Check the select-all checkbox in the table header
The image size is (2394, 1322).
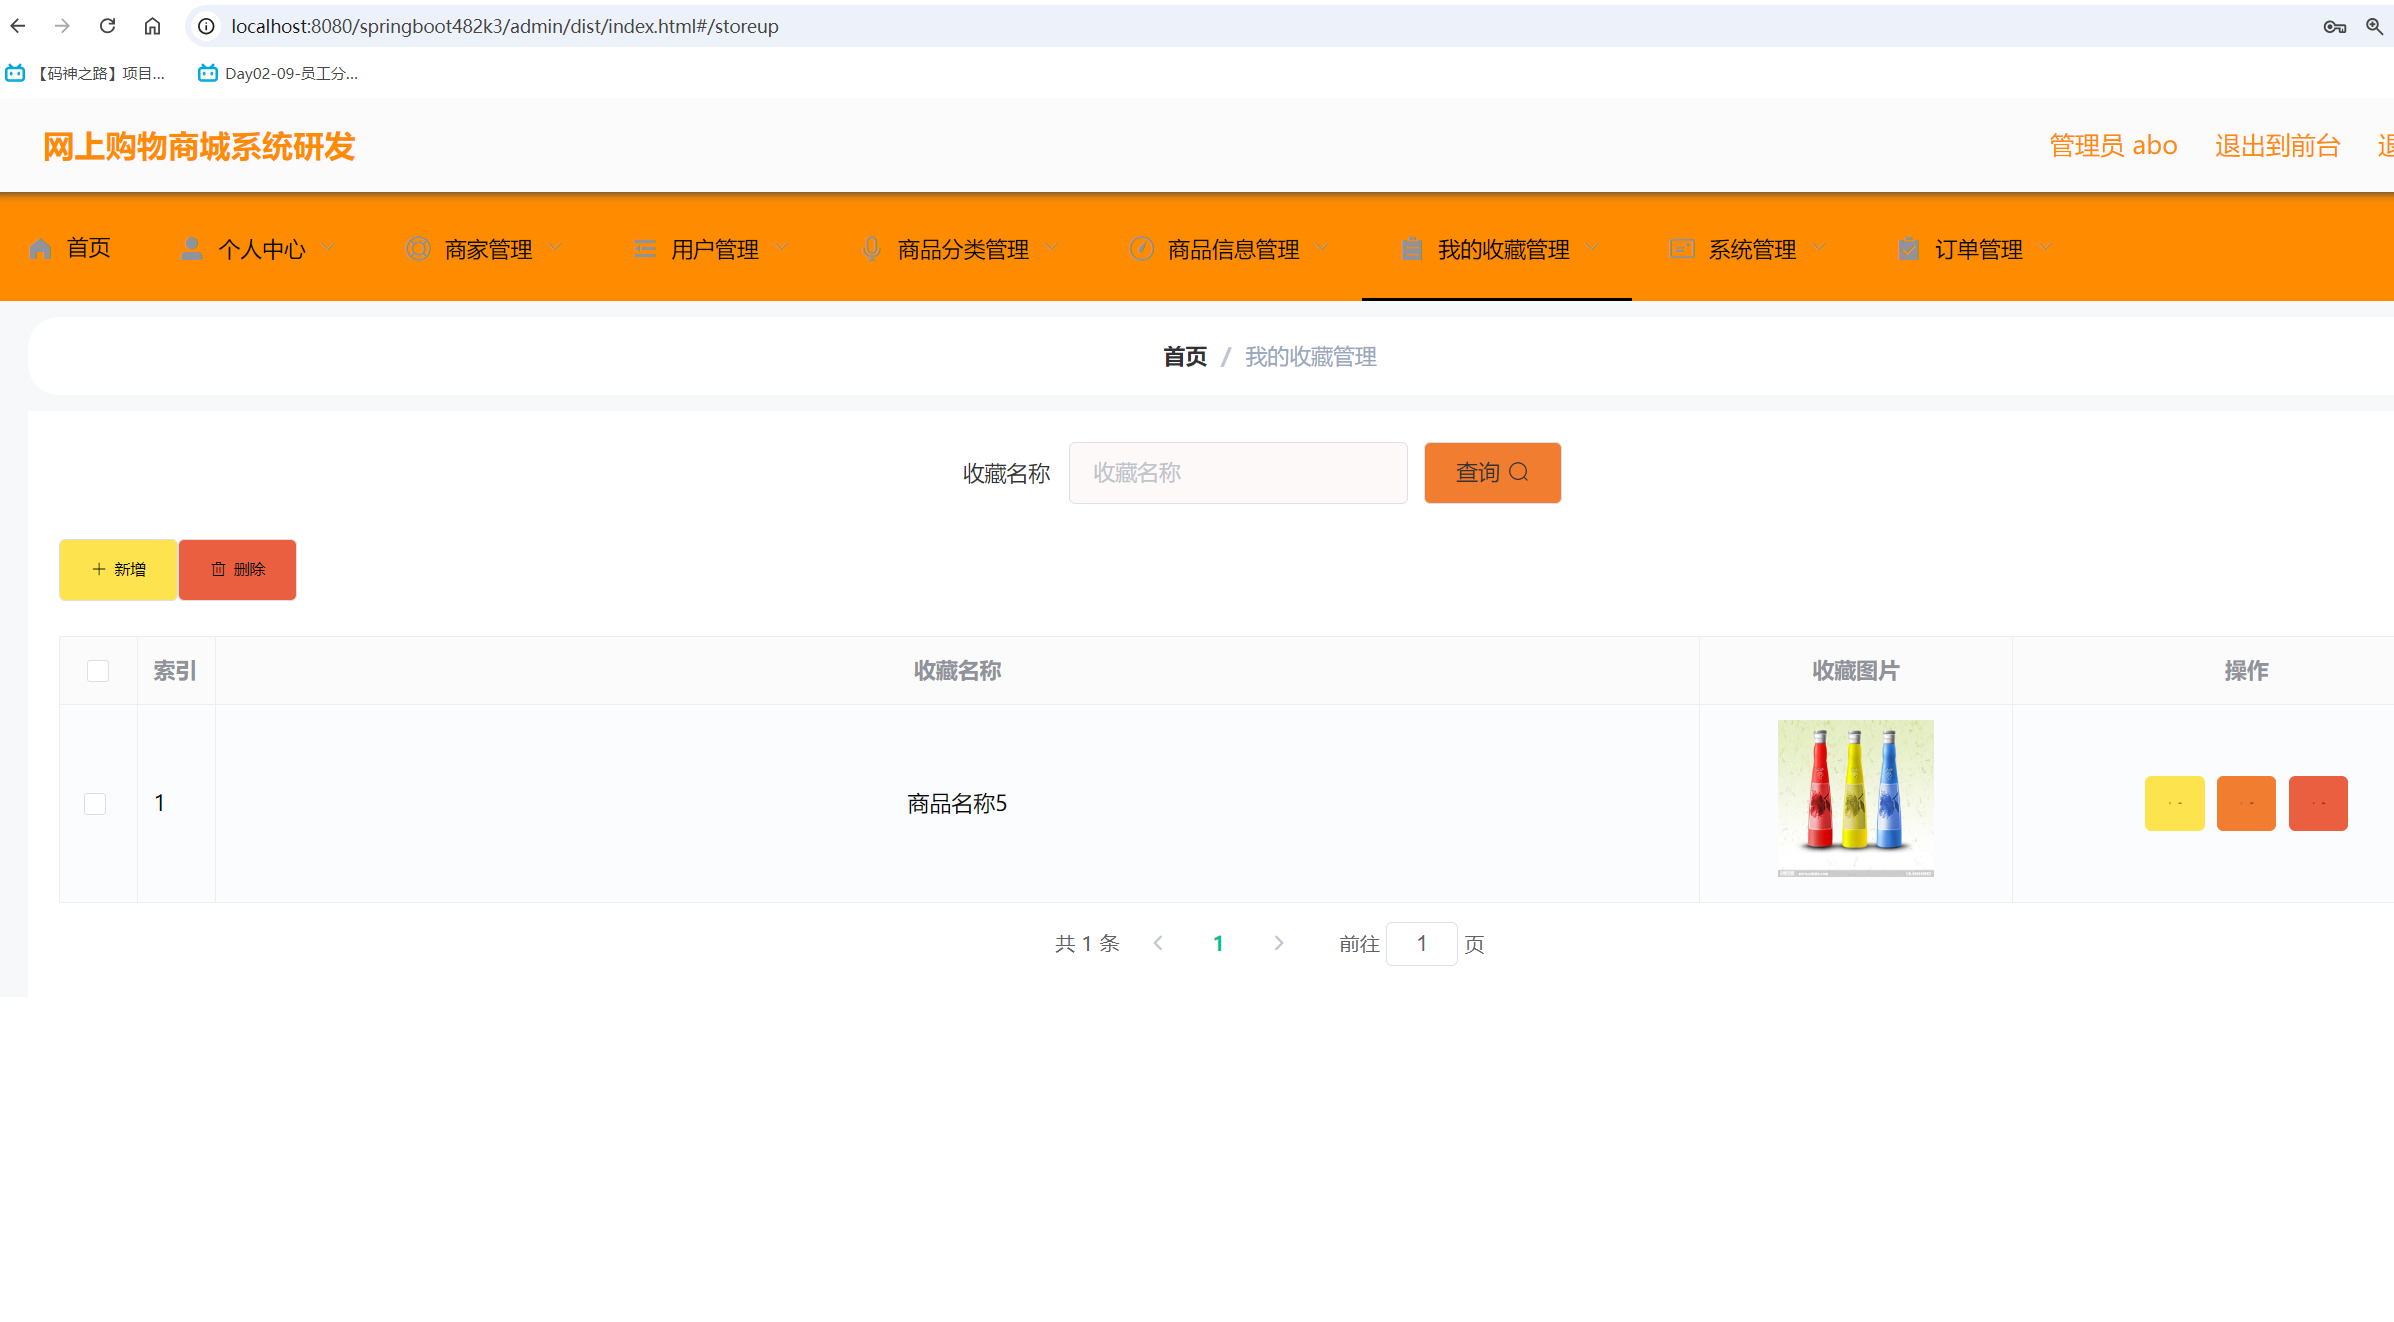tap(97, 670)
